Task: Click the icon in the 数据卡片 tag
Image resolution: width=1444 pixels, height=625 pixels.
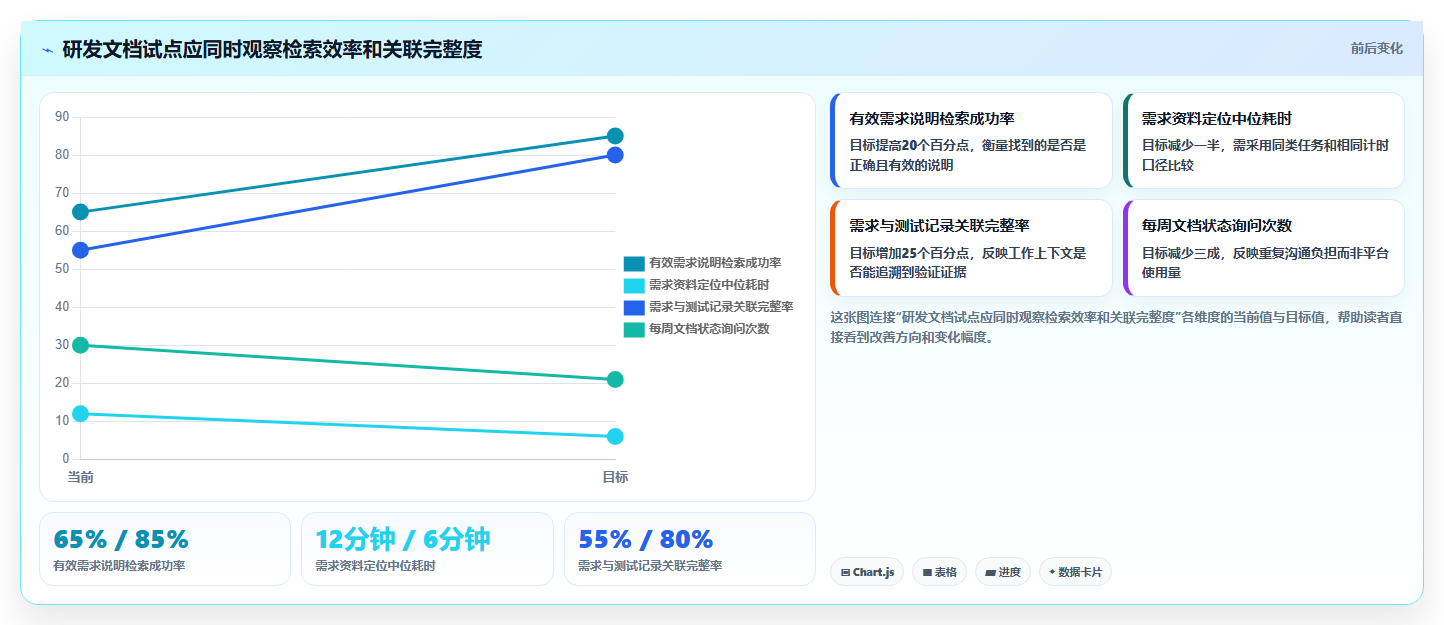Action: (x=1052, y=573)
